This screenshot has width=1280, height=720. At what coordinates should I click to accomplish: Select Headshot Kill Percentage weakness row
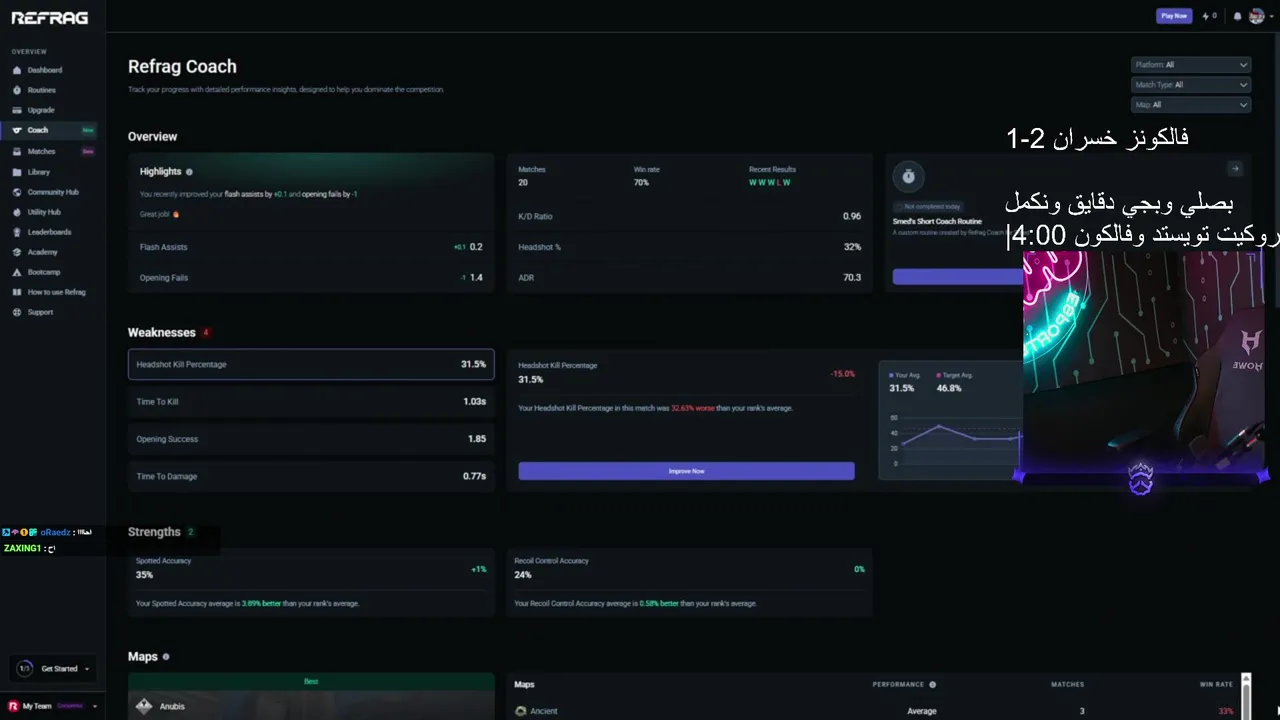311,364
